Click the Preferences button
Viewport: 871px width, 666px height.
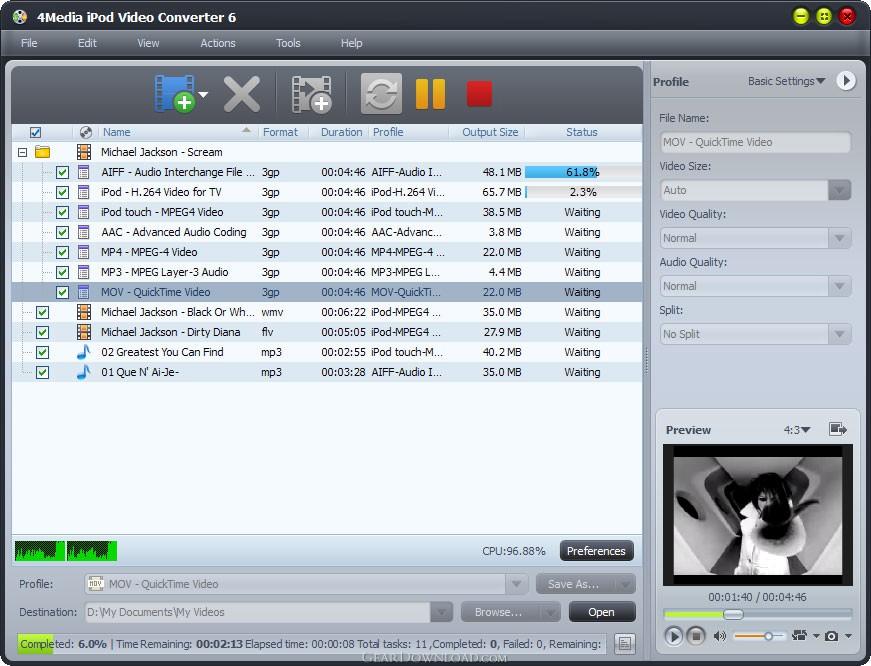[x=596, y=550]
